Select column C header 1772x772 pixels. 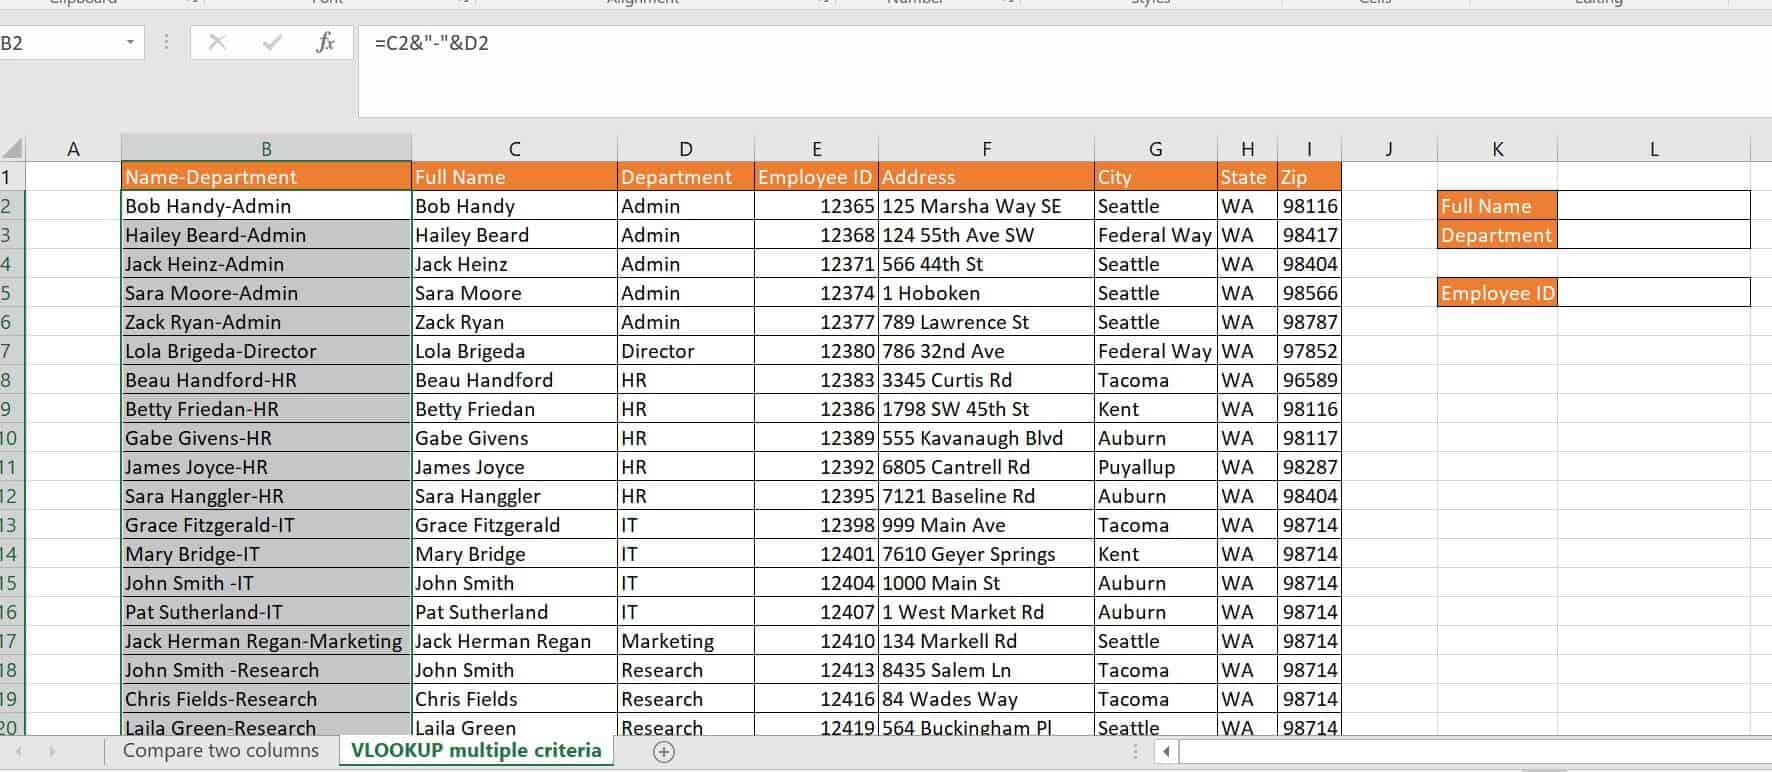[514, 149]
